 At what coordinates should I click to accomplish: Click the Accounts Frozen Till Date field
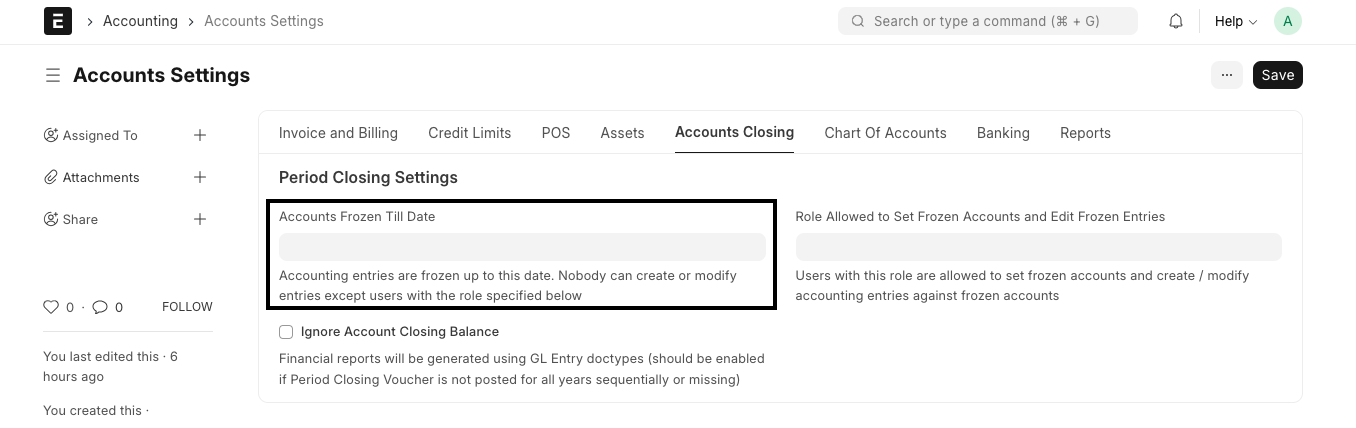522,247
